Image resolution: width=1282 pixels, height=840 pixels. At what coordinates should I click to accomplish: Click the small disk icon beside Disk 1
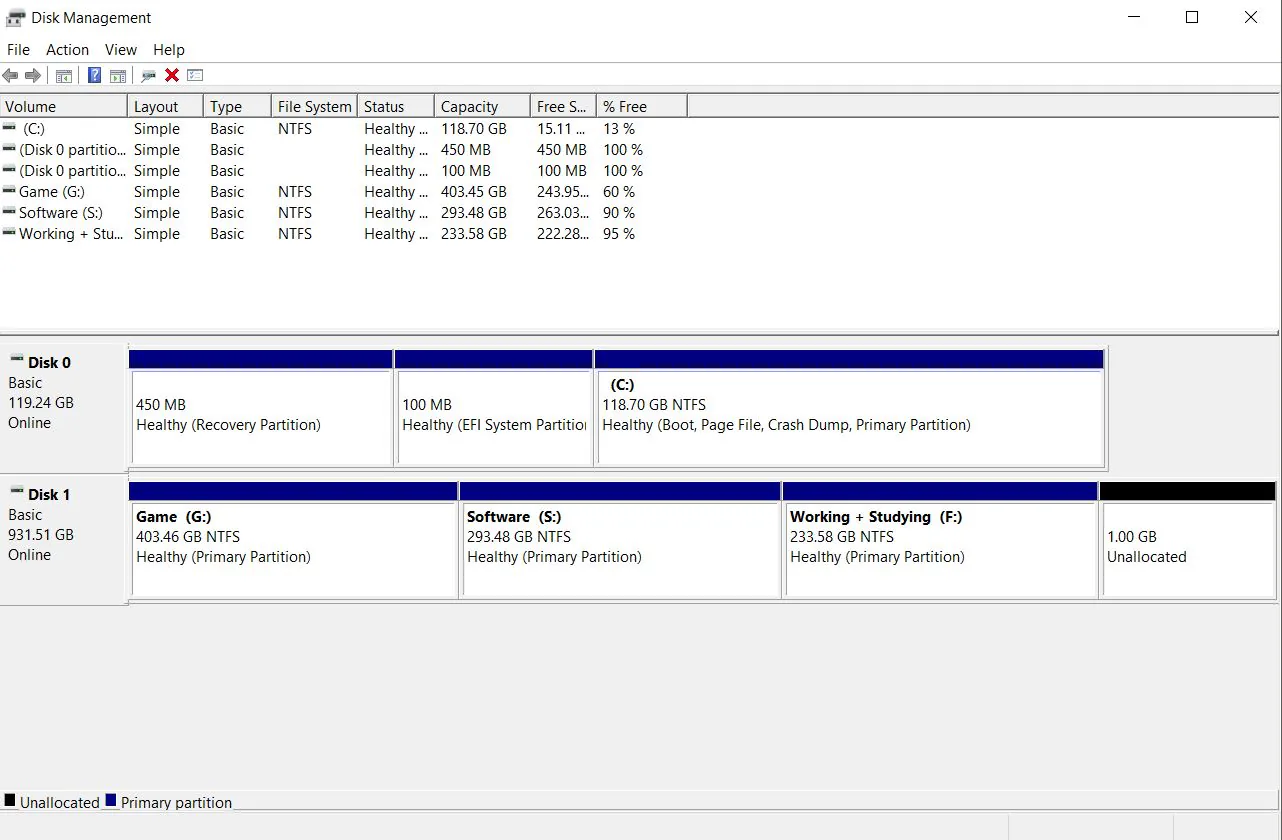[x=17, y=491]
